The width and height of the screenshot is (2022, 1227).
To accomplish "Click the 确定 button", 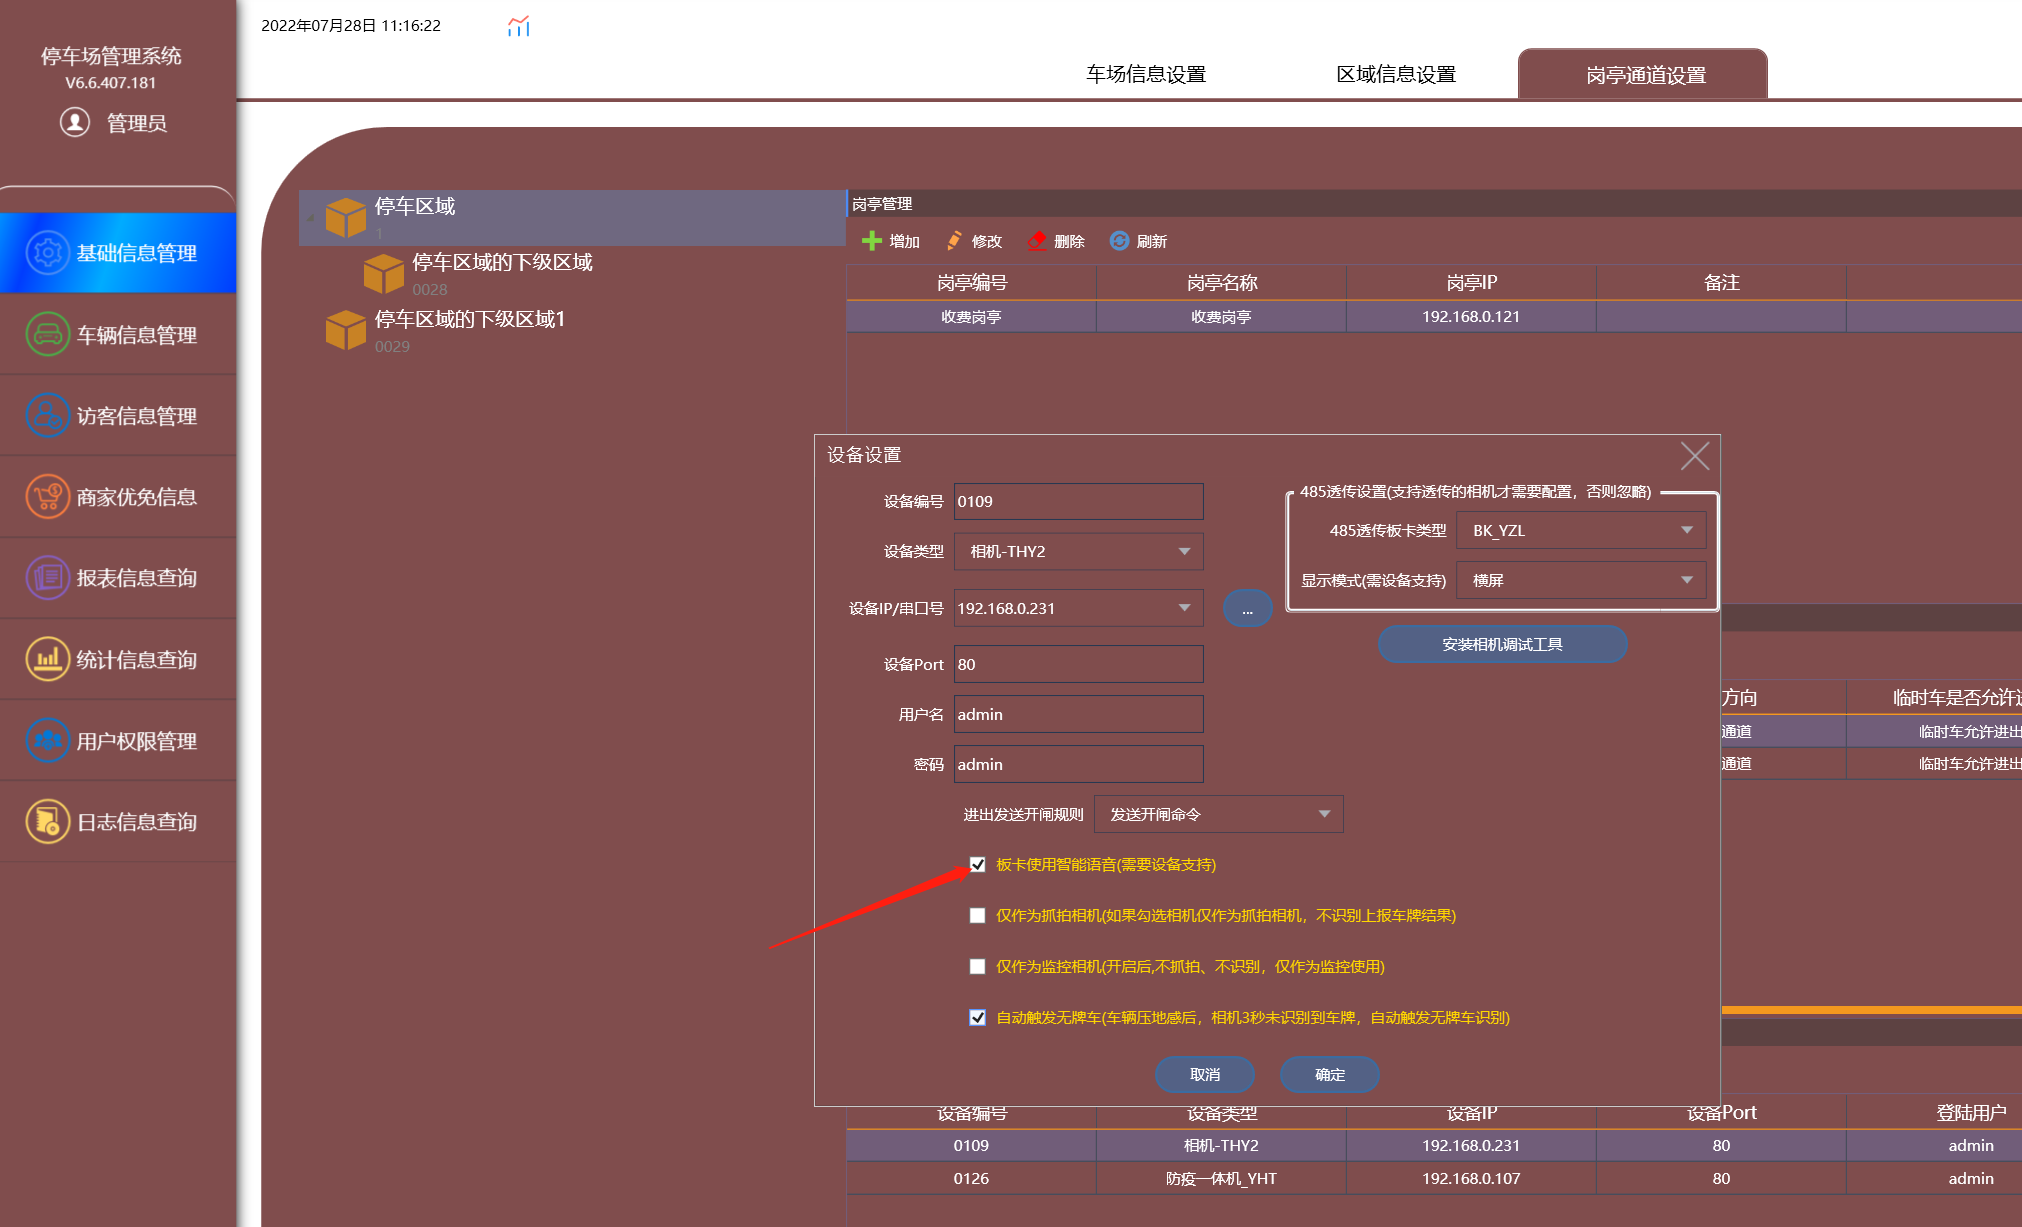I will tap(1329, 1075).
